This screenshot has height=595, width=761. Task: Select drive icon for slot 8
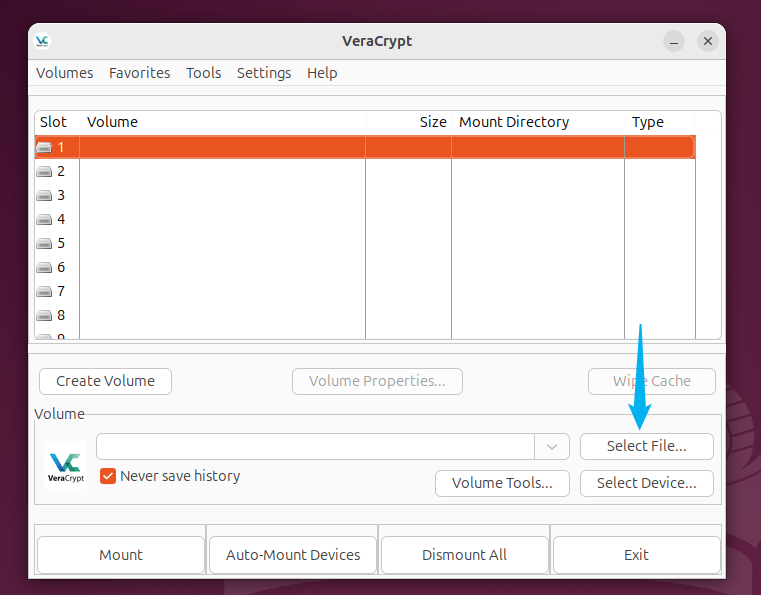(x=44, y=315)
